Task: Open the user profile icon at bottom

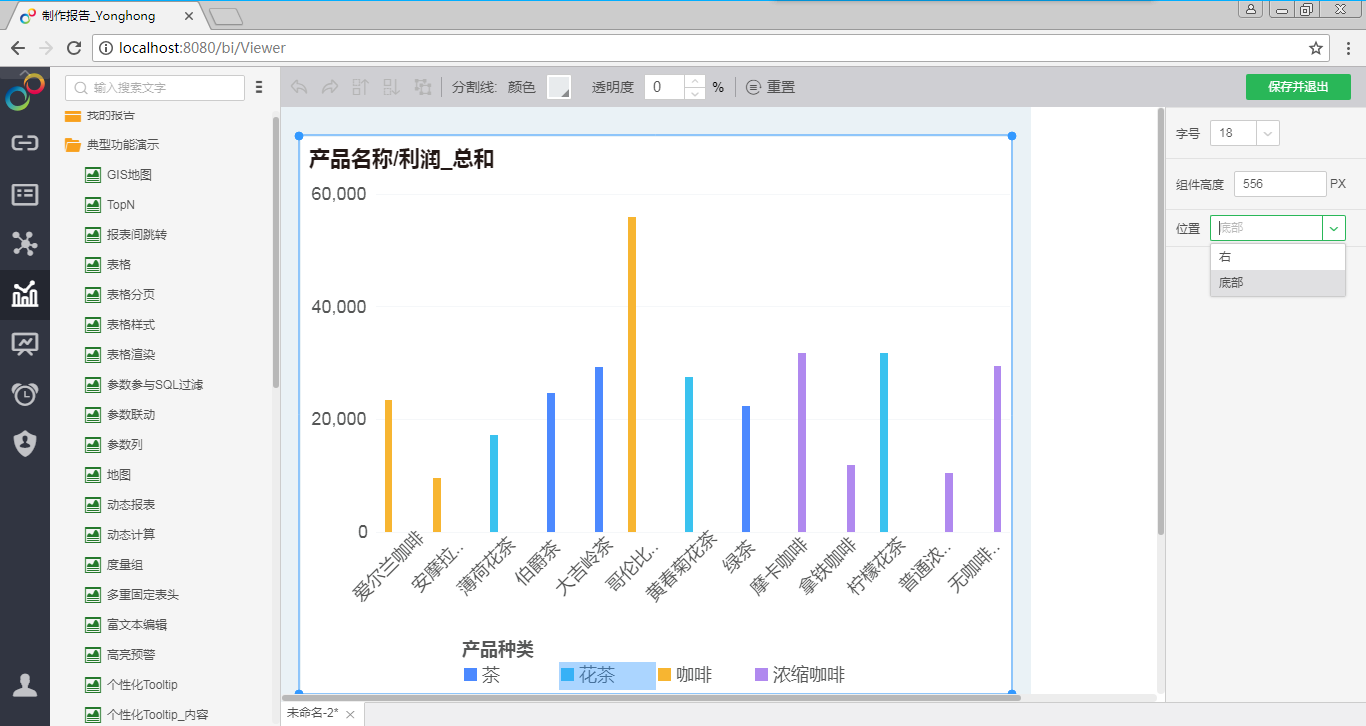Action: pyautogui.click(x=24, y=685)
